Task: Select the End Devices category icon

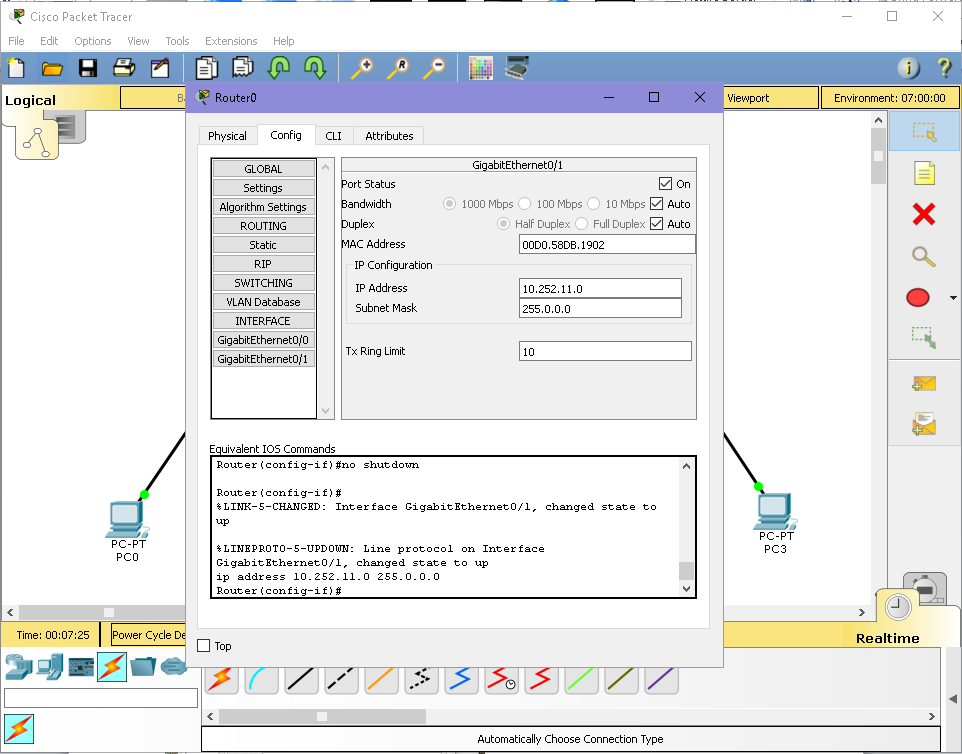Action: coord(50,667)
